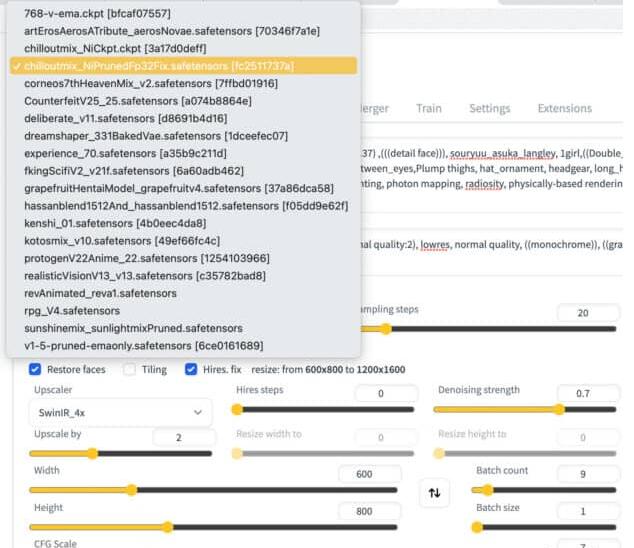The height and width of the screenshot is (548, 634).
Task: Swap width and height with arrows button
Action: coord(434,493)
